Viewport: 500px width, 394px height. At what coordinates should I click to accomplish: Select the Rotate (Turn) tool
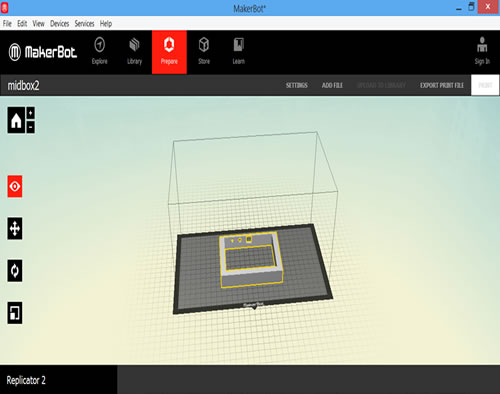click(15, 271)
